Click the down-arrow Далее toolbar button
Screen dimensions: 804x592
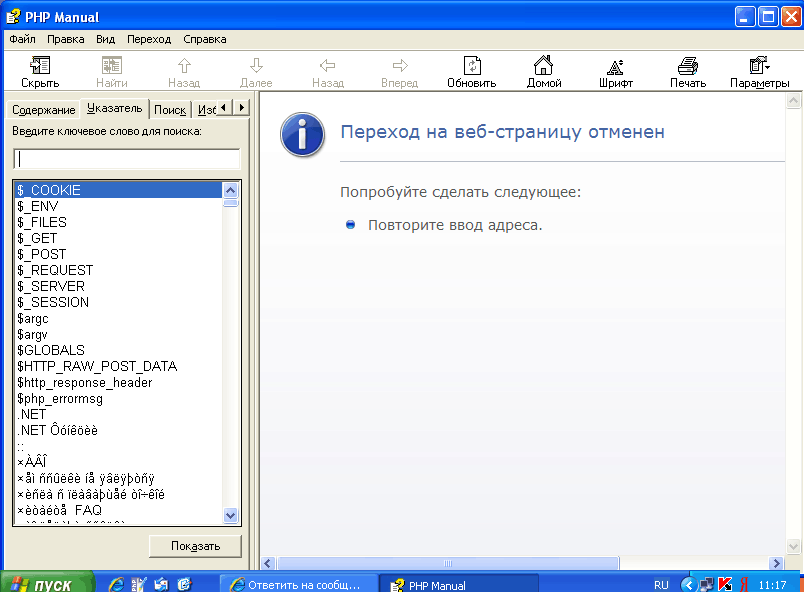[x=256, y=72]
